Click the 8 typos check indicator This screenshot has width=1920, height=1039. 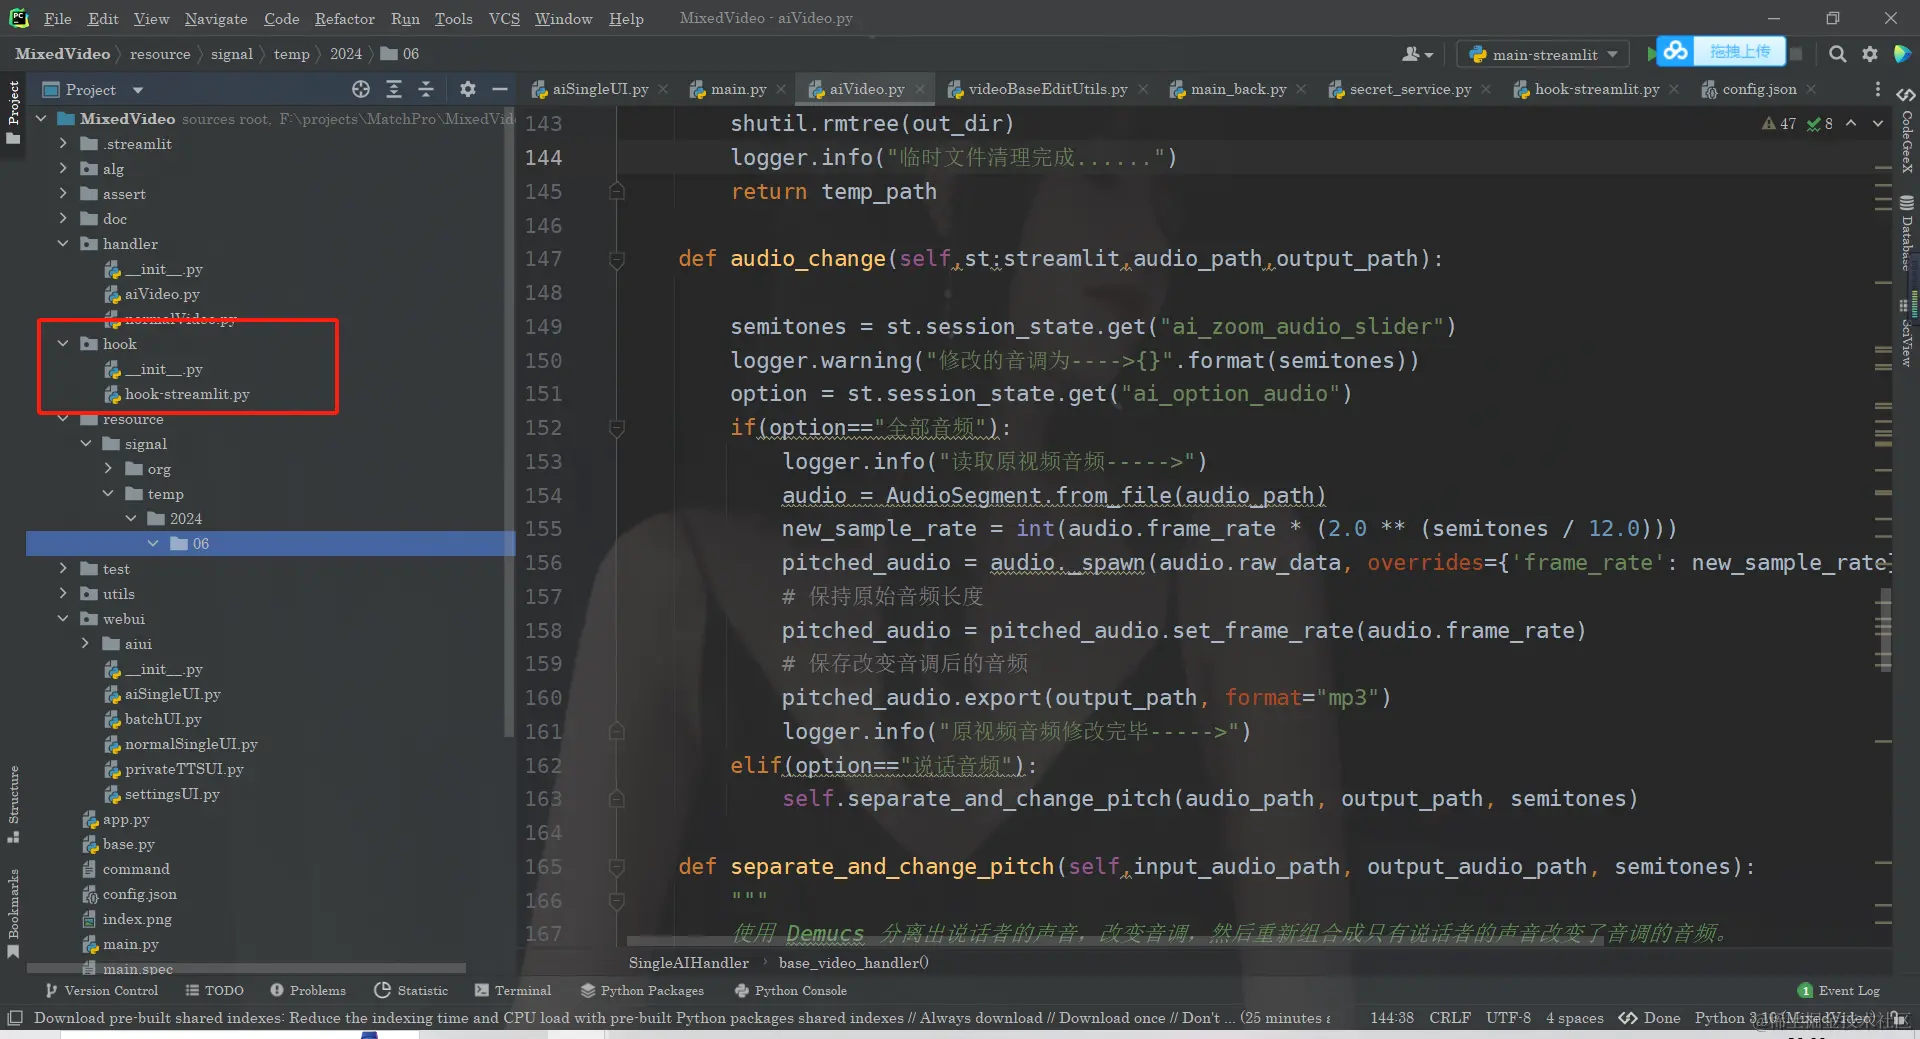click(x=1820, y=123)
